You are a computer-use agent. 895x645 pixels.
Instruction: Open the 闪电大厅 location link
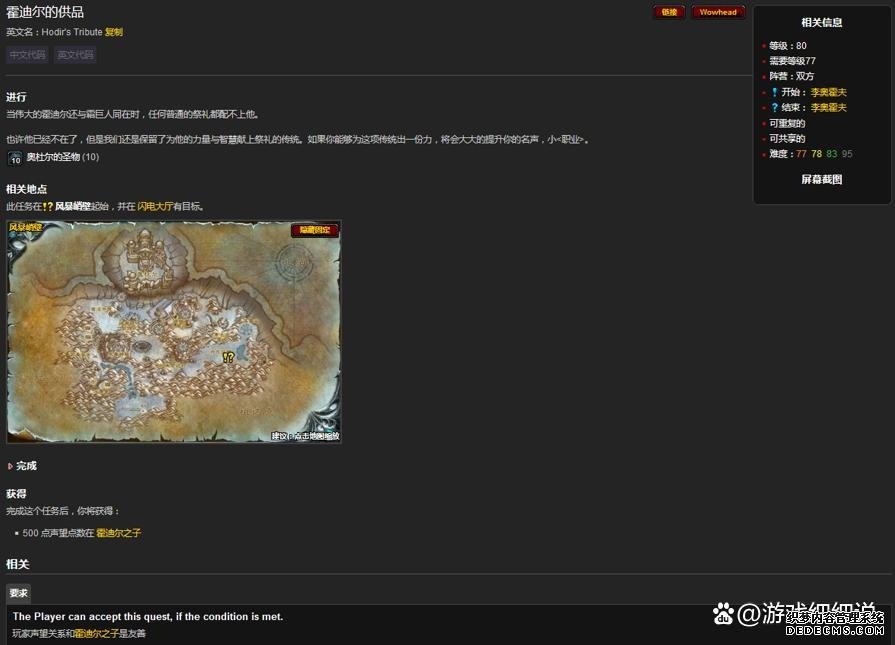[154, 206]
